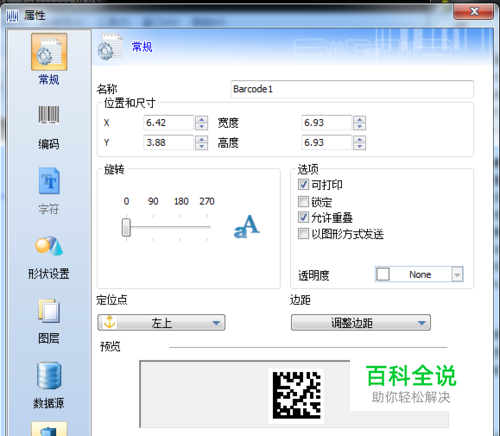Screen dimensions: 500x436
Task: Close the 属性 properties dialog
Action: [x=473, y=12]
